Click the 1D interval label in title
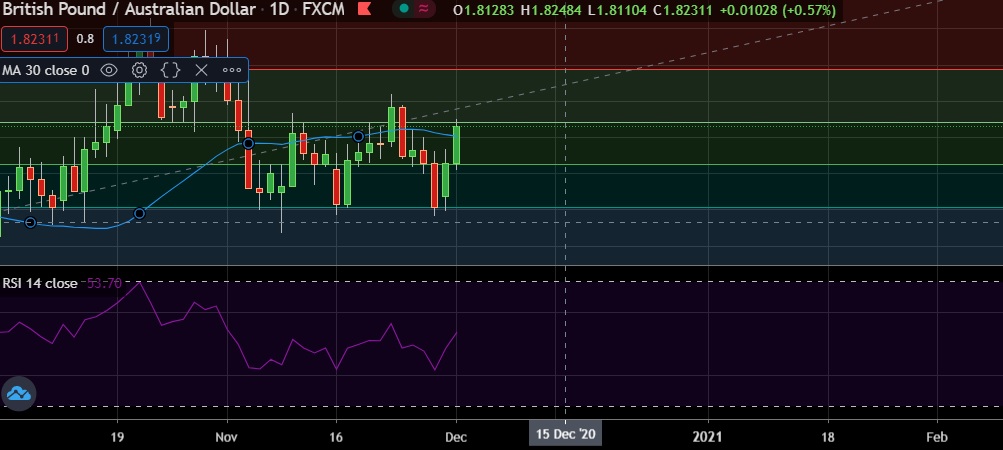 point(278,9)
